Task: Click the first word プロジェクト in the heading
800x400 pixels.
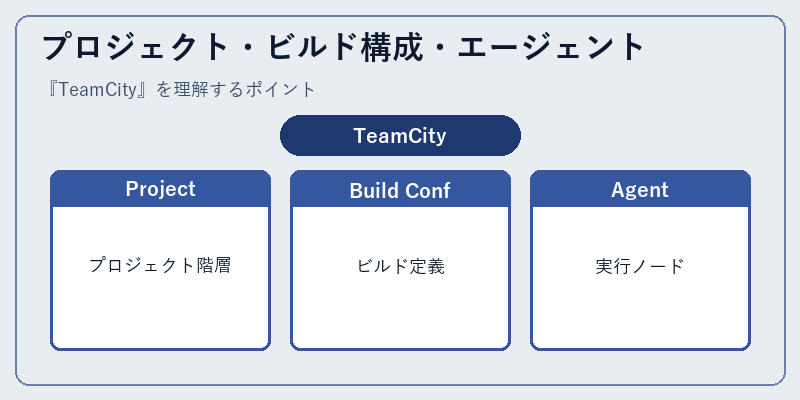Action: (x=136, y=47)
